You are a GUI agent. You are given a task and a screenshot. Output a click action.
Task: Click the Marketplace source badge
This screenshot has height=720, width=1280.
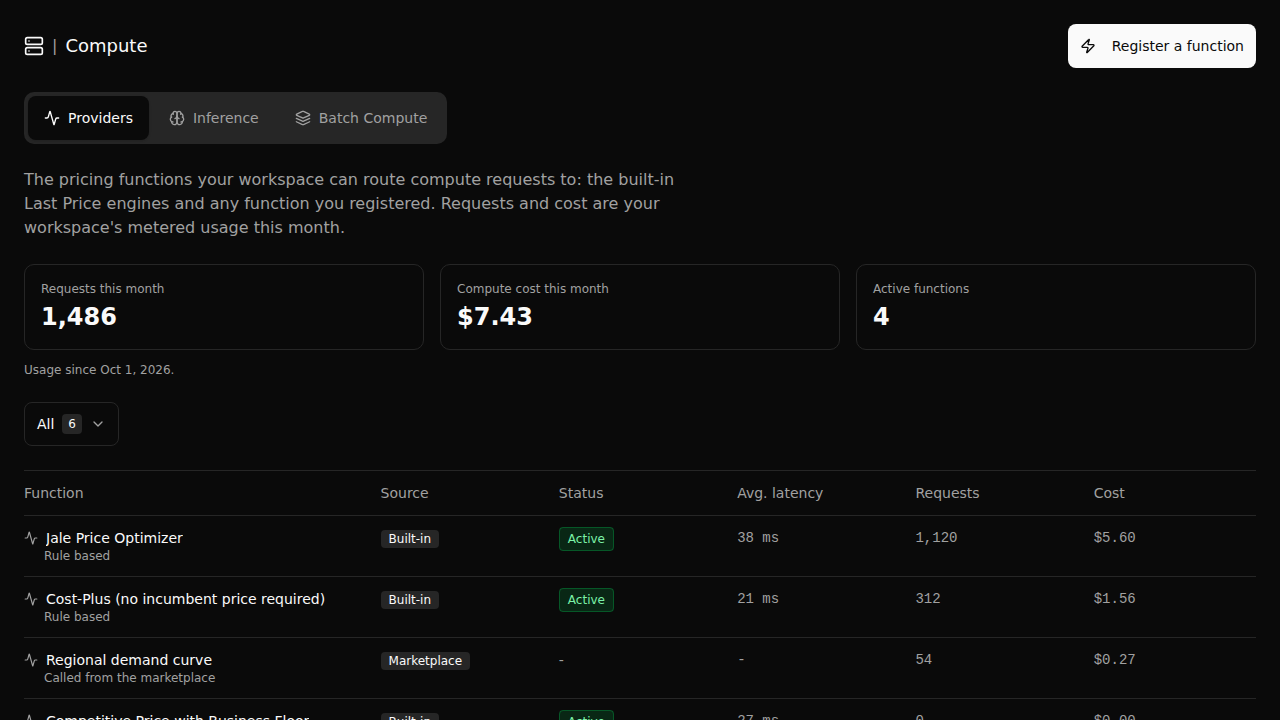[425, 661]
